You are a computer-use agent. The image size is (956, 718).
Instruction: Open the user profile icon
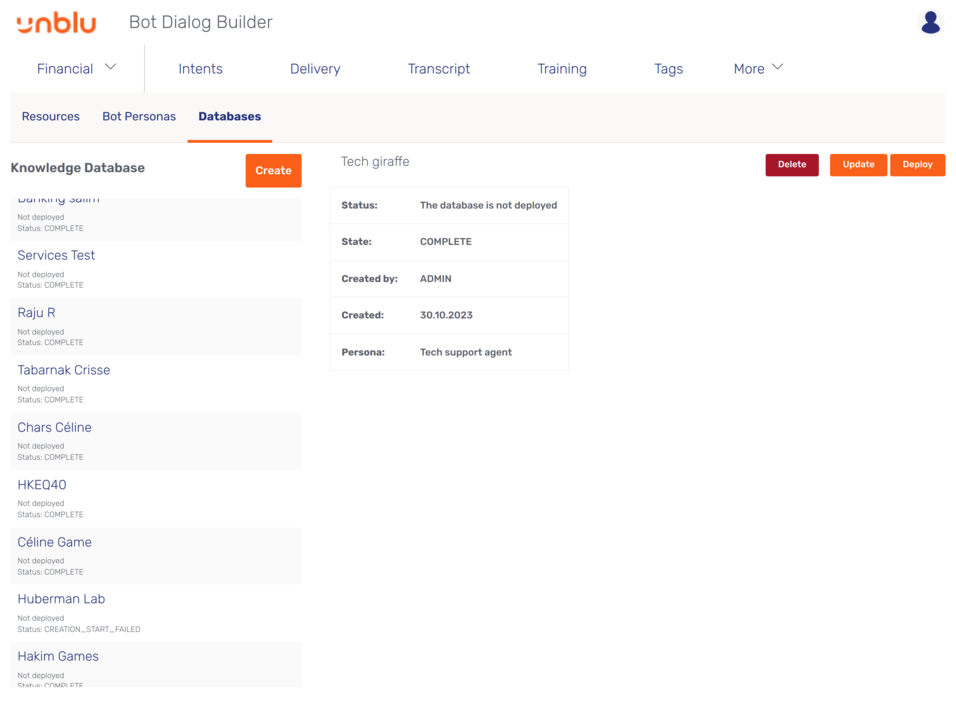[930, 22]
